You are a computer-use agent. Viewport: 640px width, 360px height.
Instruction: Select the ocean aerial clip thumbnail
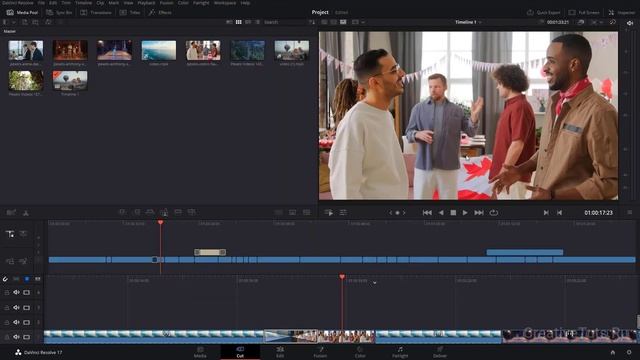coord(159,50)
